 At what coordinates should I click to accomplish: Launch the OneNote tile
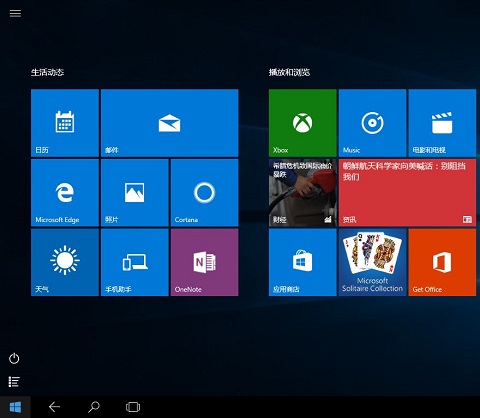tap(204, 262)
